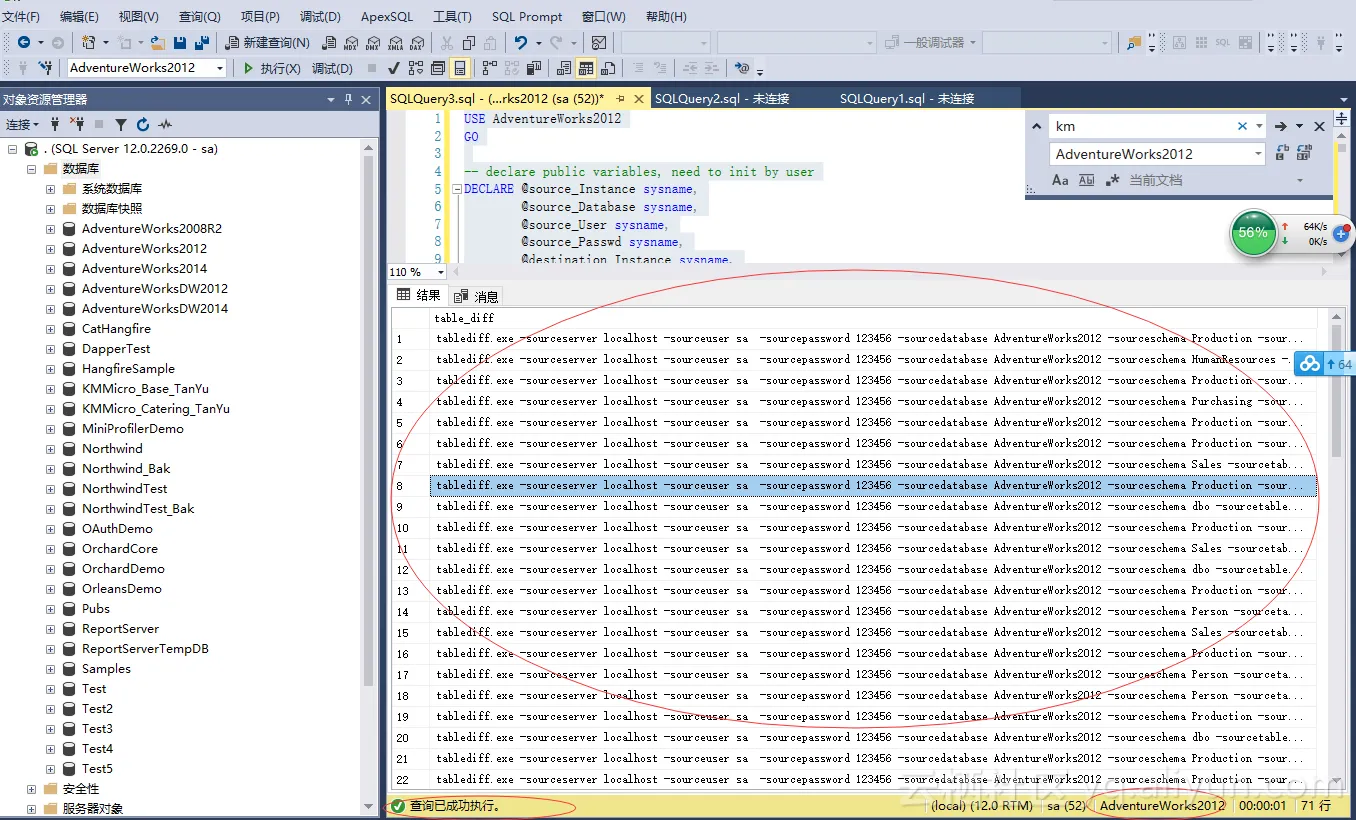The width and height of the screenshot is (1356, 820).
Task: Click the activity monitor icon in Object Explorer
Action: click(x=165, y=124)
